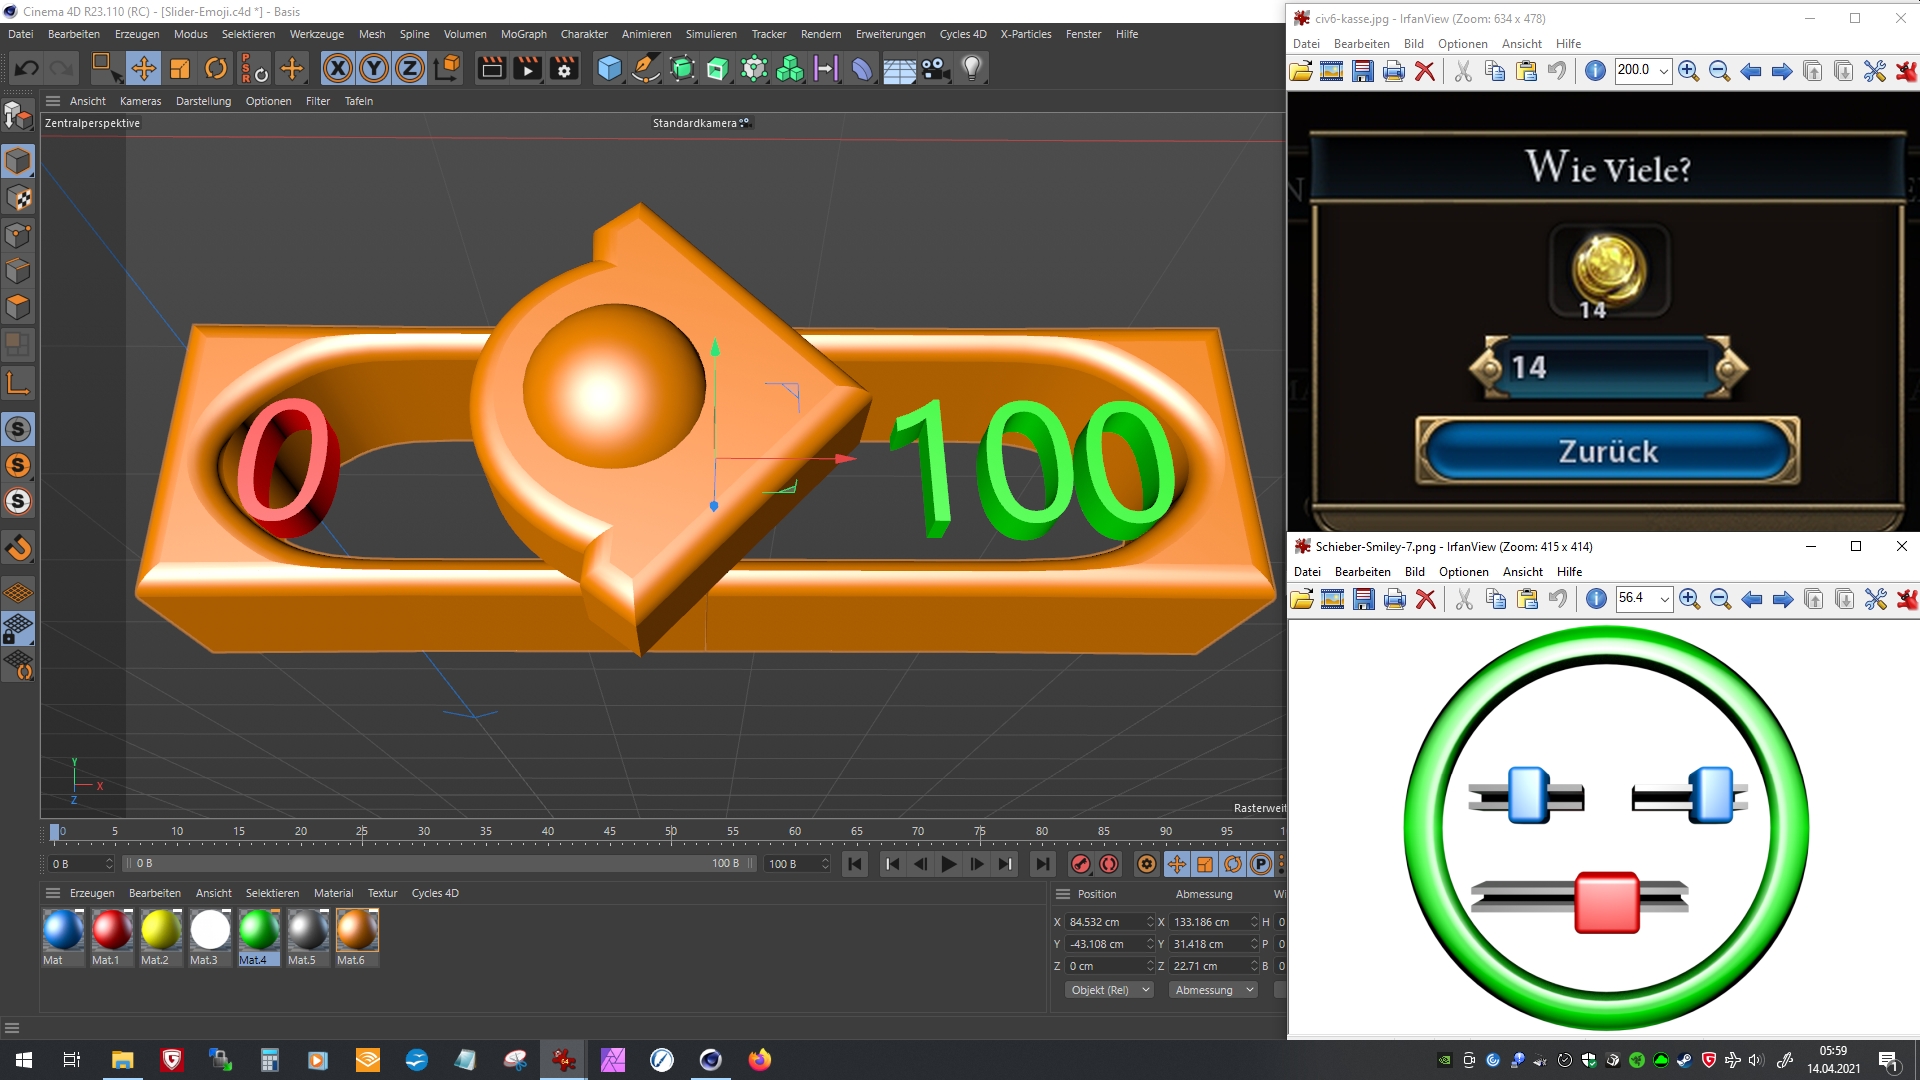Open the Edit Render Settings icon

click(x=565, y=68)
